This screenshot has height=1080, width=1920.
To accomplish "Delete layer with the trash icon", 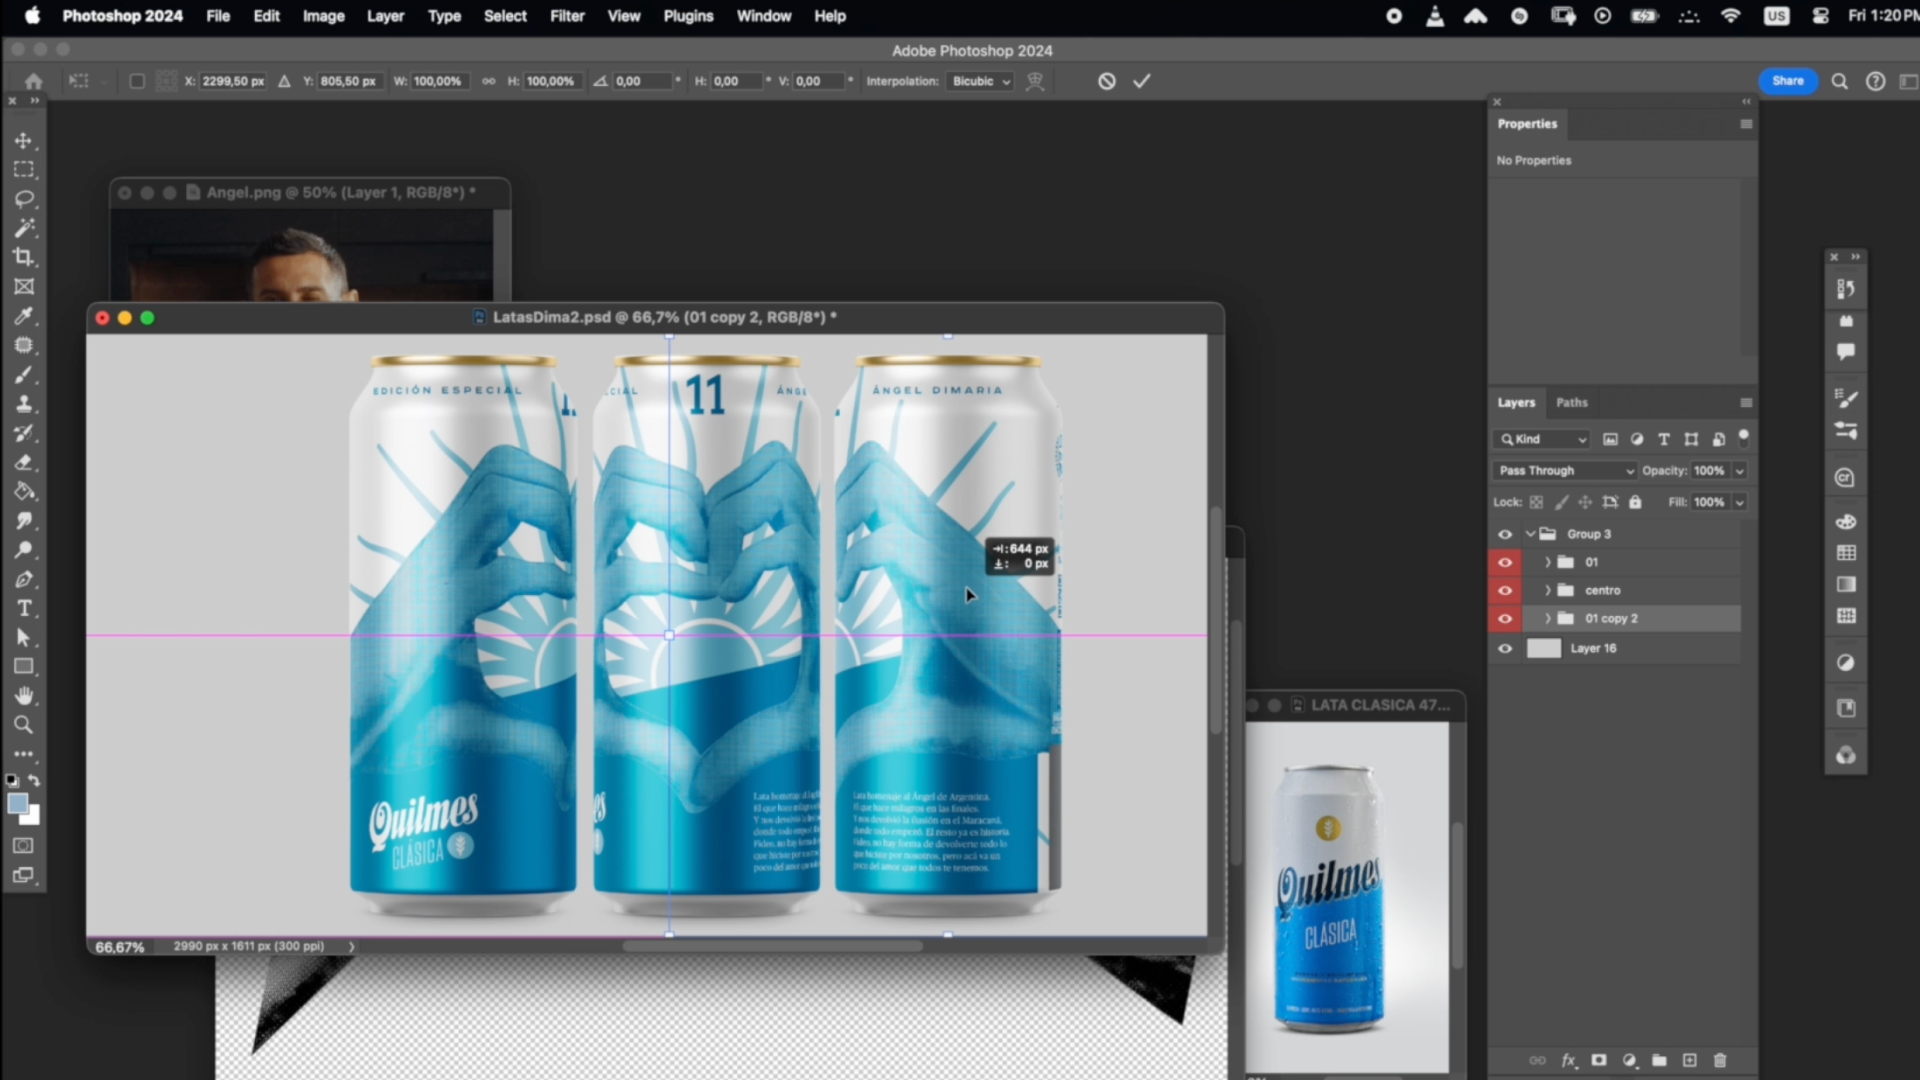I will pos(1720,1060).
